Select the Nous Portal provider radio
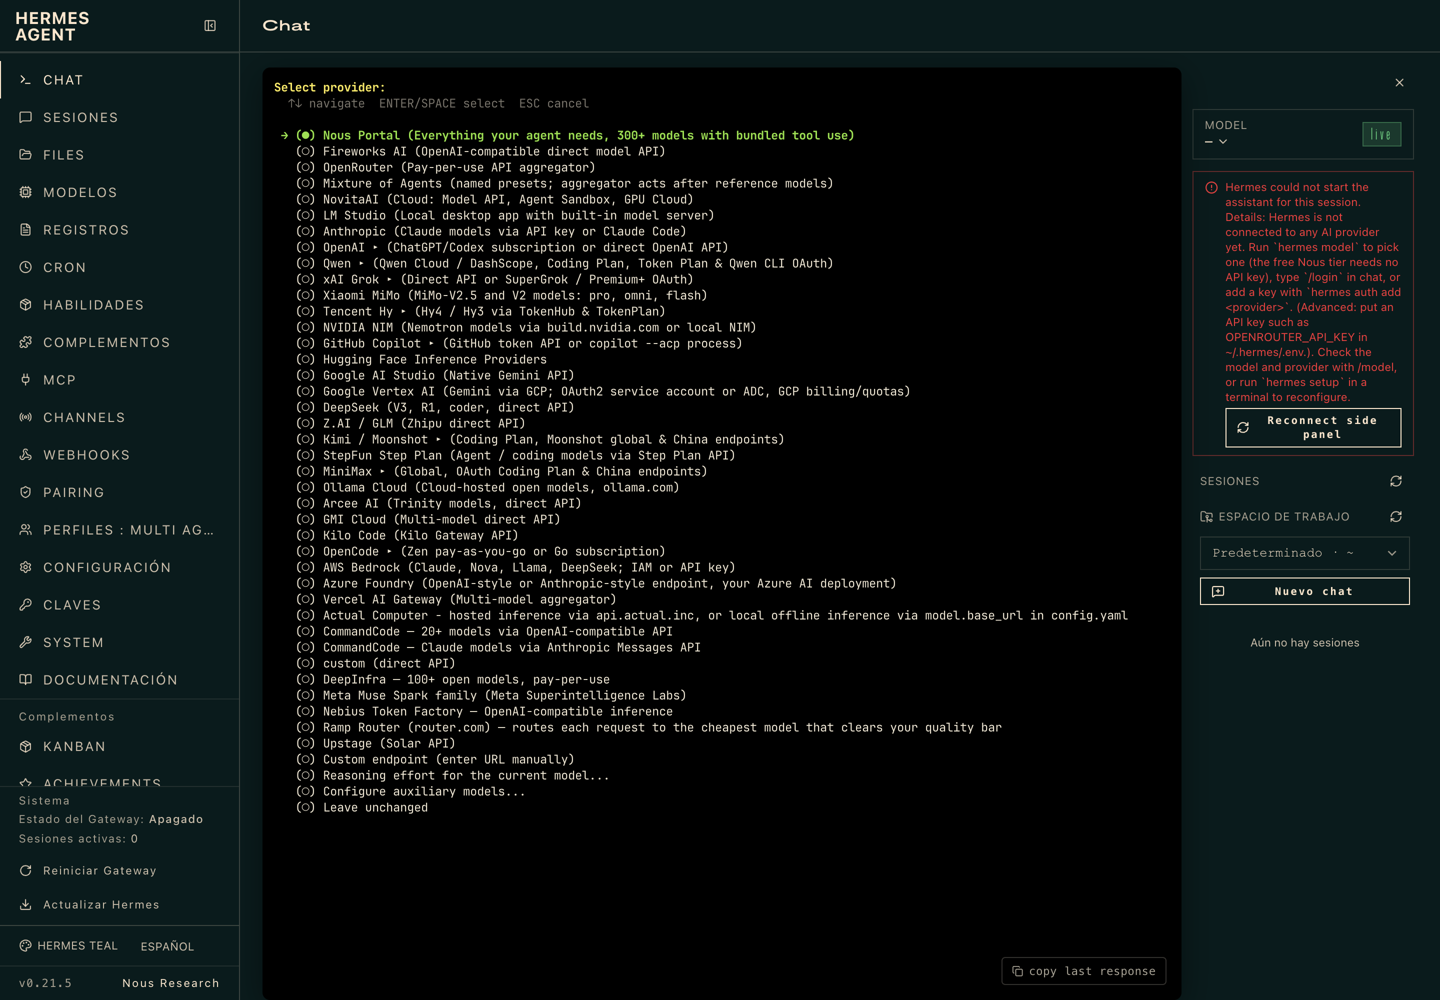This screenshot has height=1000, width=1440. 306,136
